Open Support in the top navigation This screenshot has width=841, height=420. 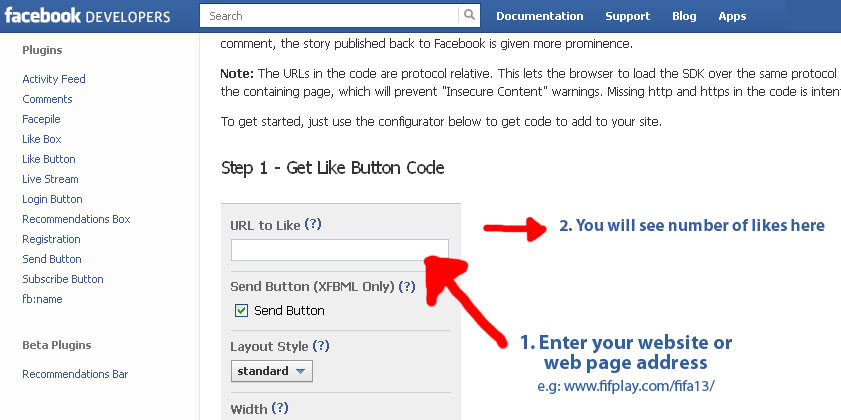628,16
